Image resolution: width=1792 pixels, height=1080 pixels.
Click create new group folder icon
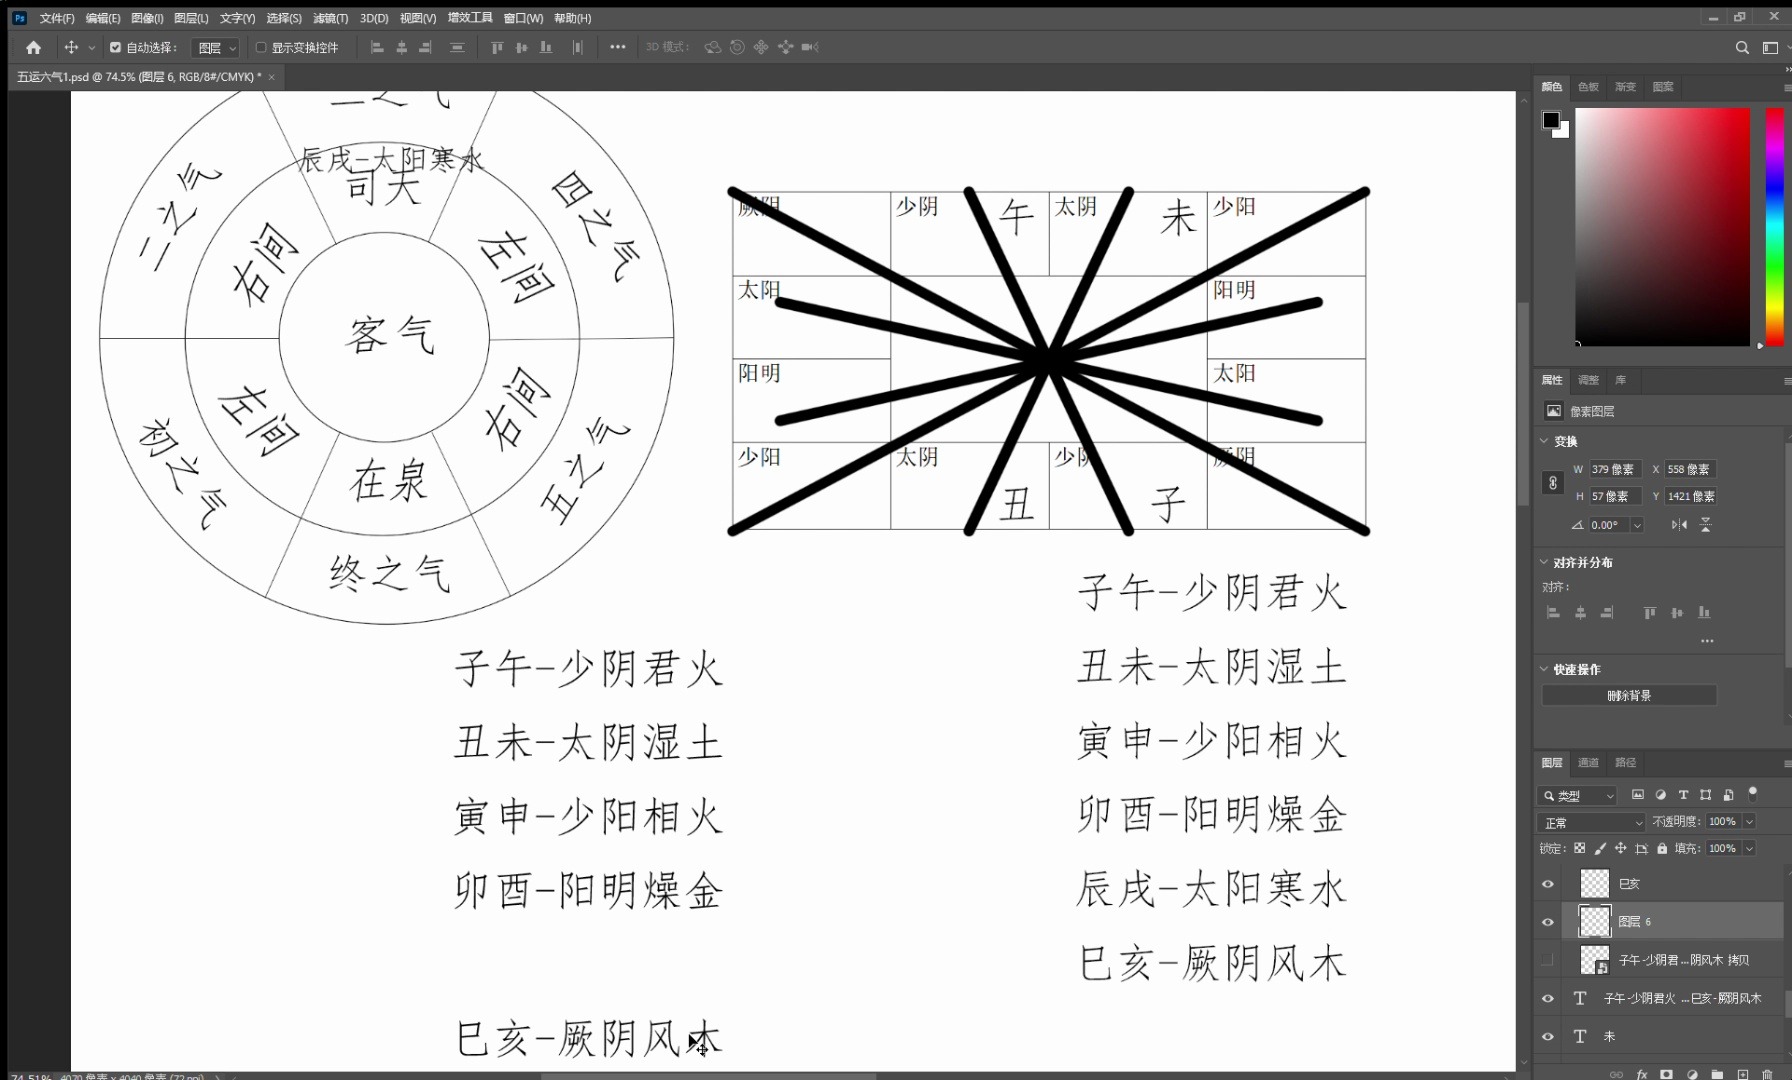(1717, 1074)
